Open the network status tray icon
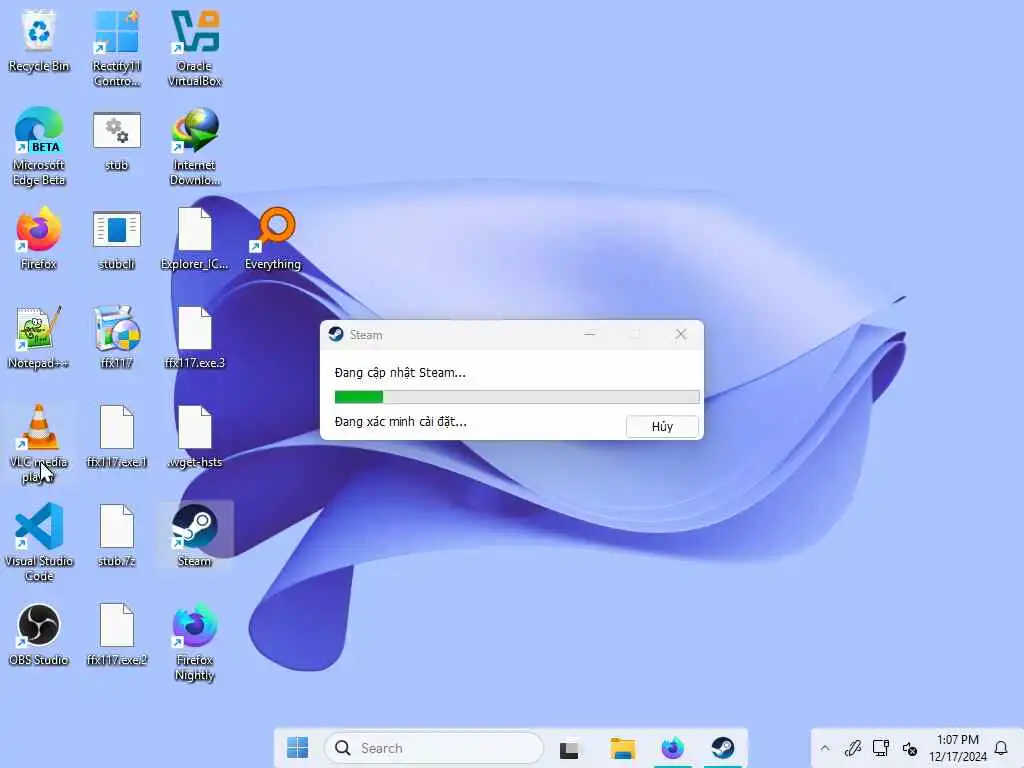Viewport: 1024px width, 768px height. 880,748
